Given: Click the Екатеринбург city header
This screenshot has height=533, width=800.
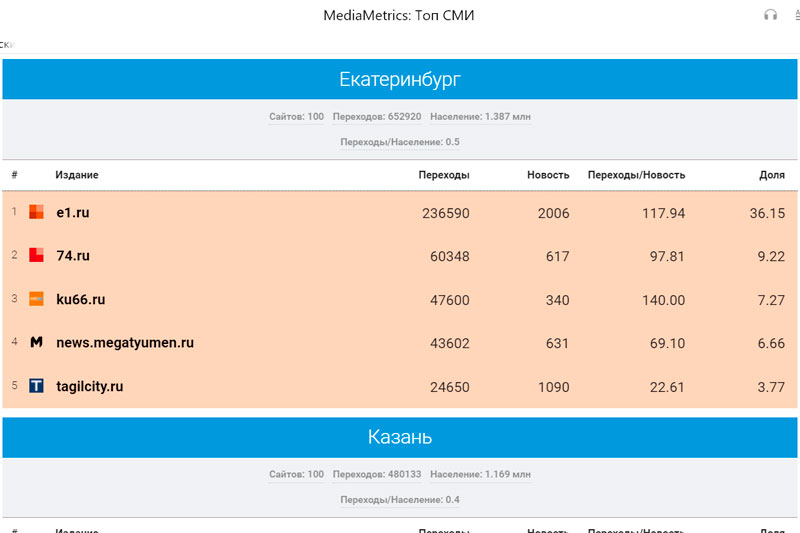Looking at the screenshot, I should click(x=400, y=79).
